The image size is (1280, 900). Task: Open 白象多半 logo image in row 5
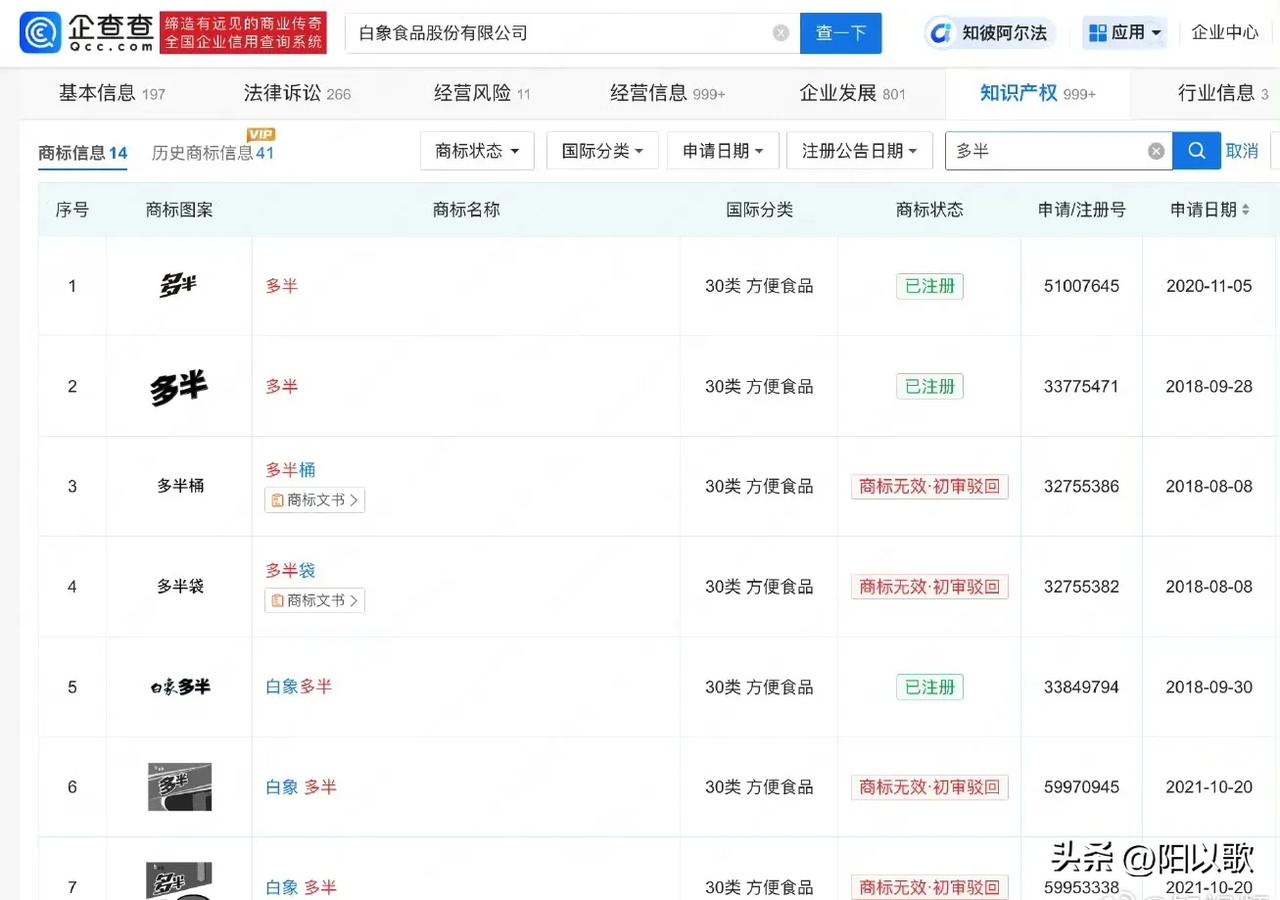[x=180, y=687]
